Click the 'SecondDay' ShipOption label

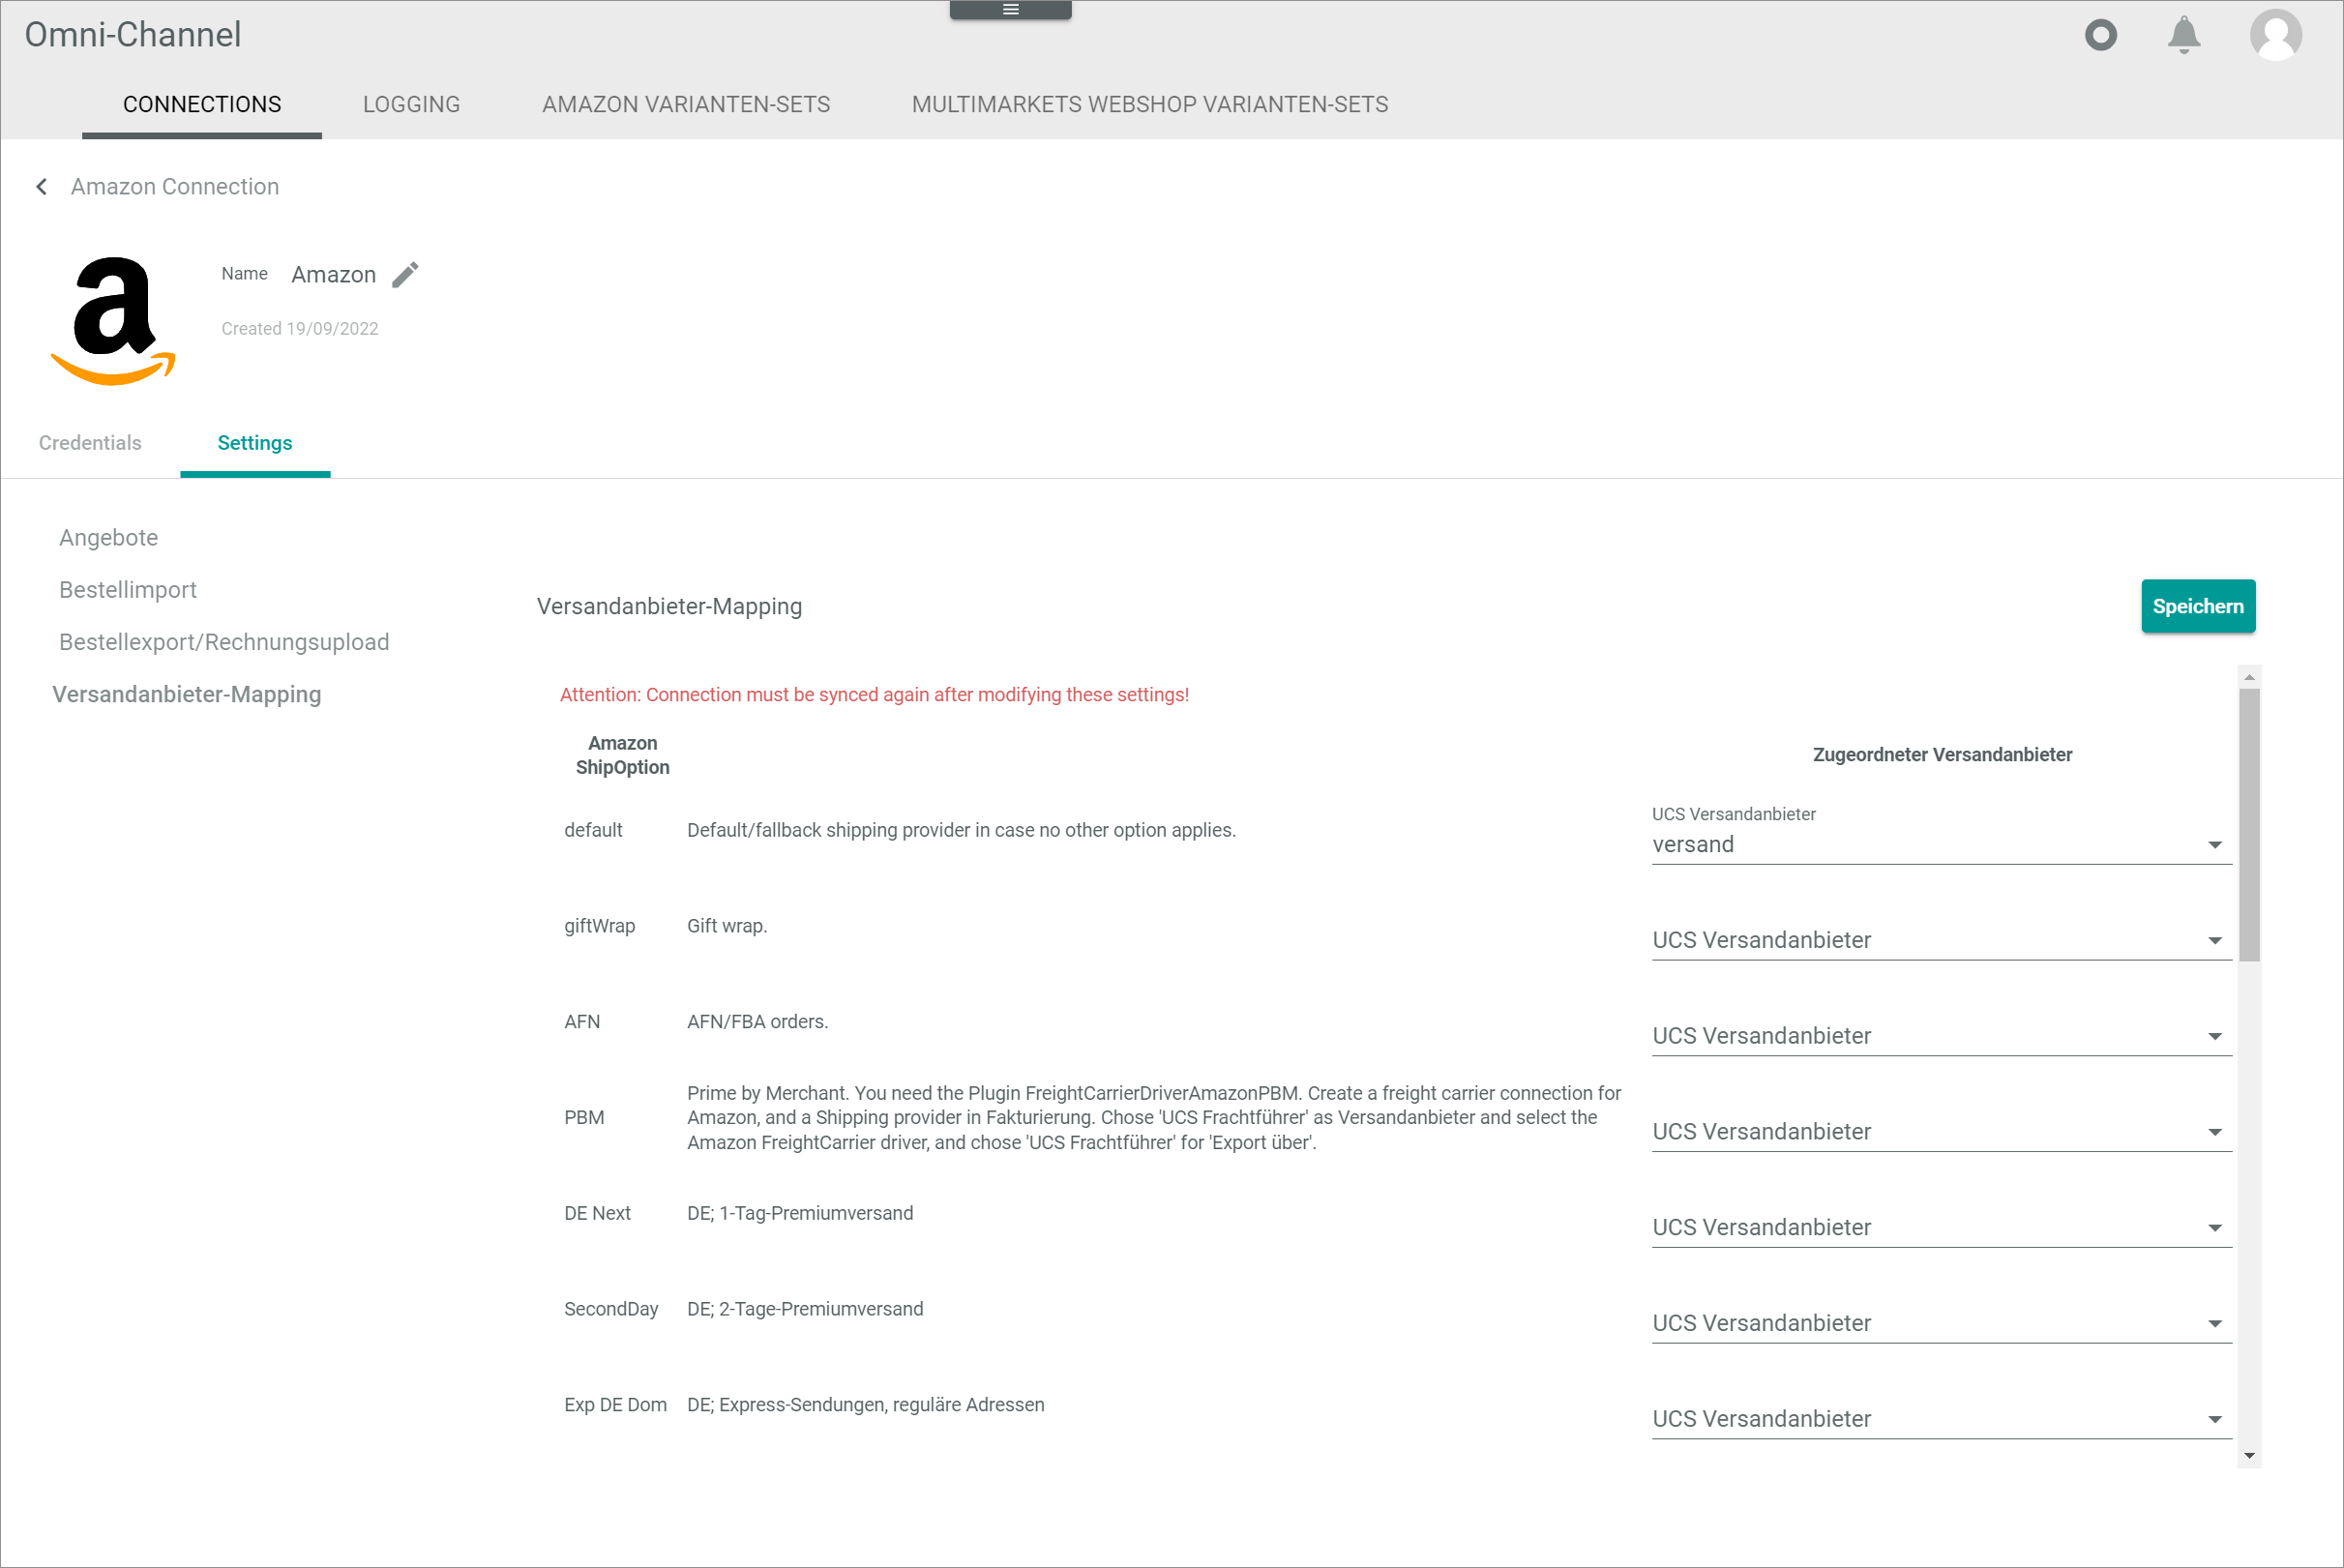tap(611, 1310)
